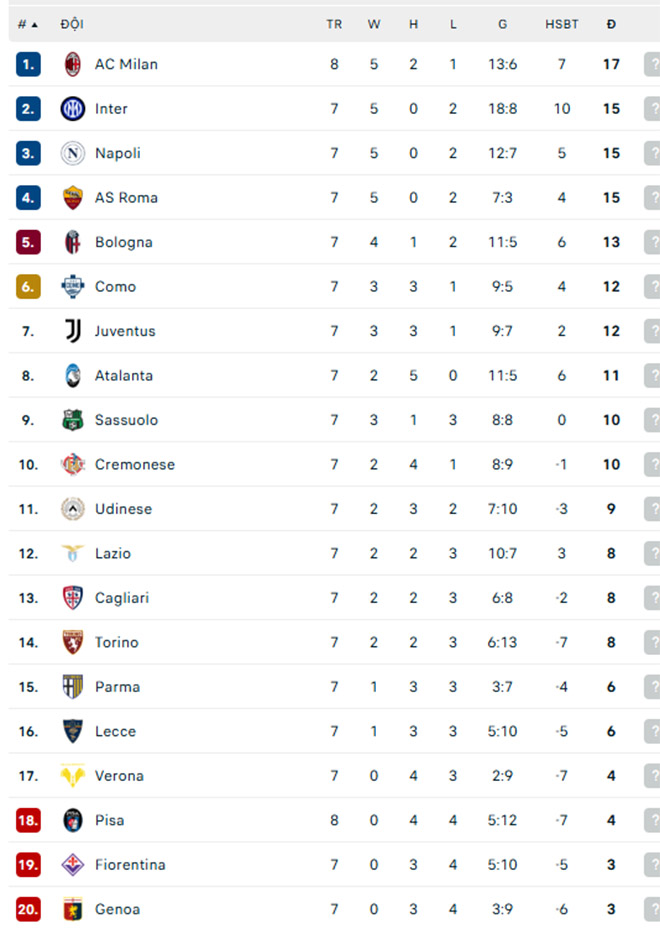Viewport: 660px width, 929px height.
Task: Click the red rank badge showing 18
Action: tap(27, 820)
